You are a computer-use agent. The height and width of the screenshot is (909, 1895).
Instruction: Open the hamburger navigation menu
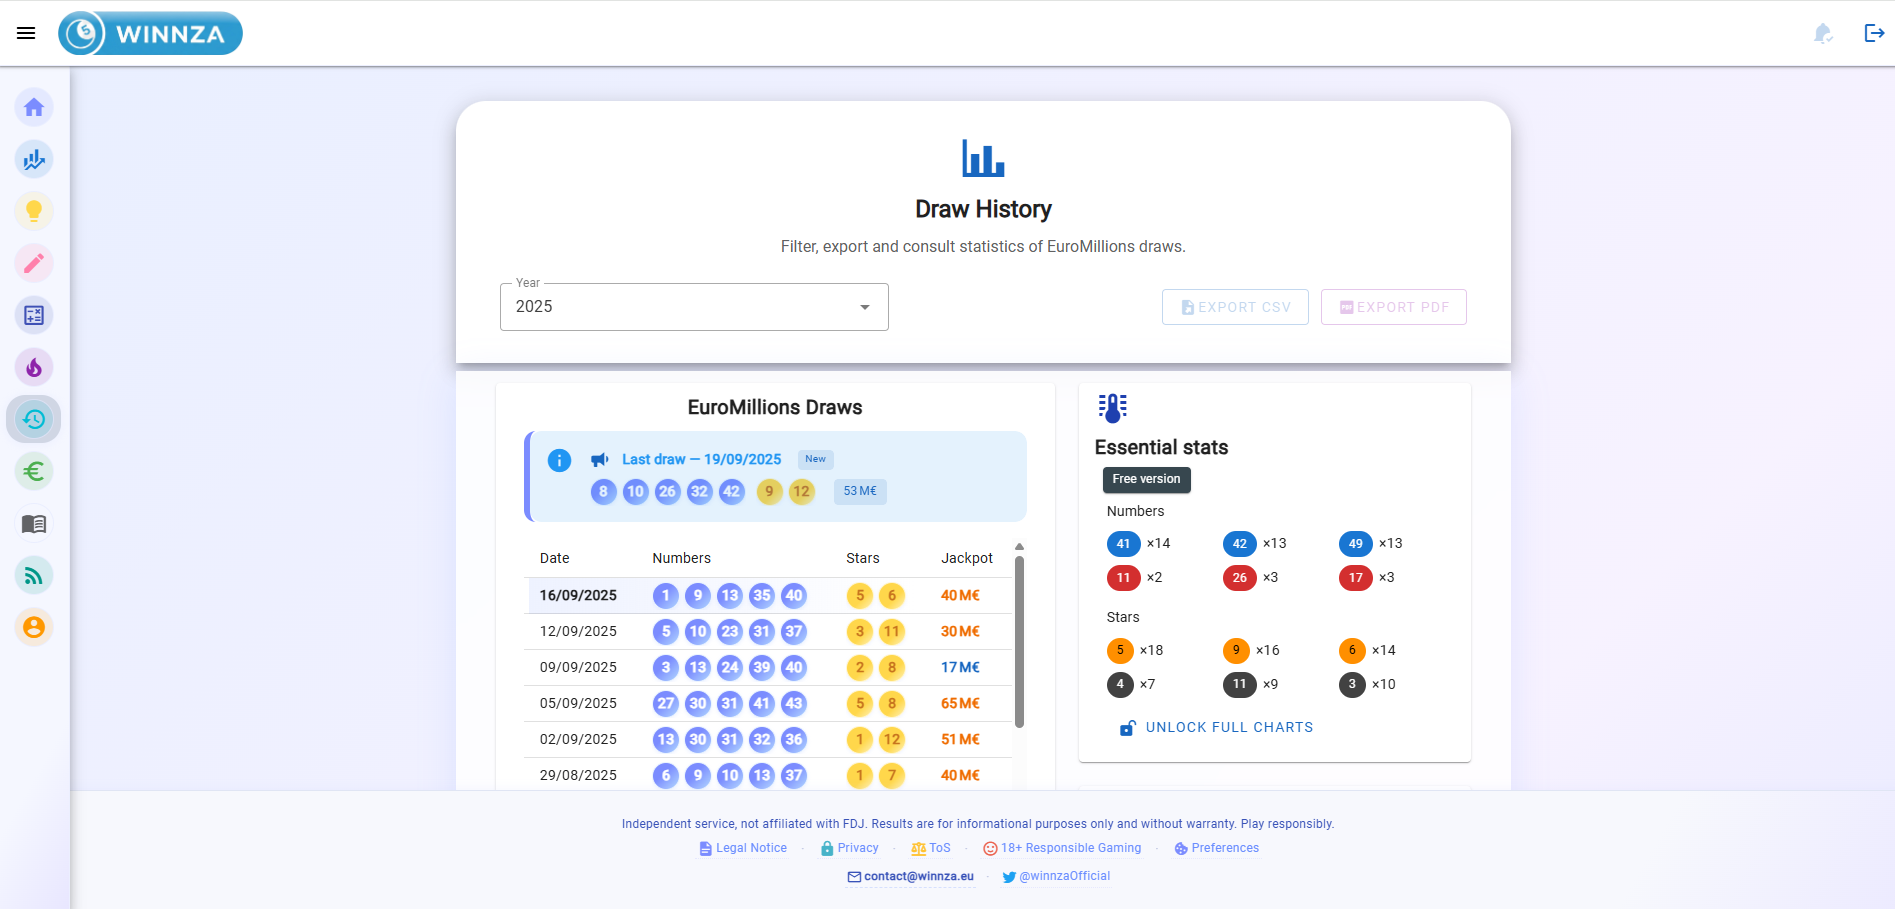coord(25,32)
